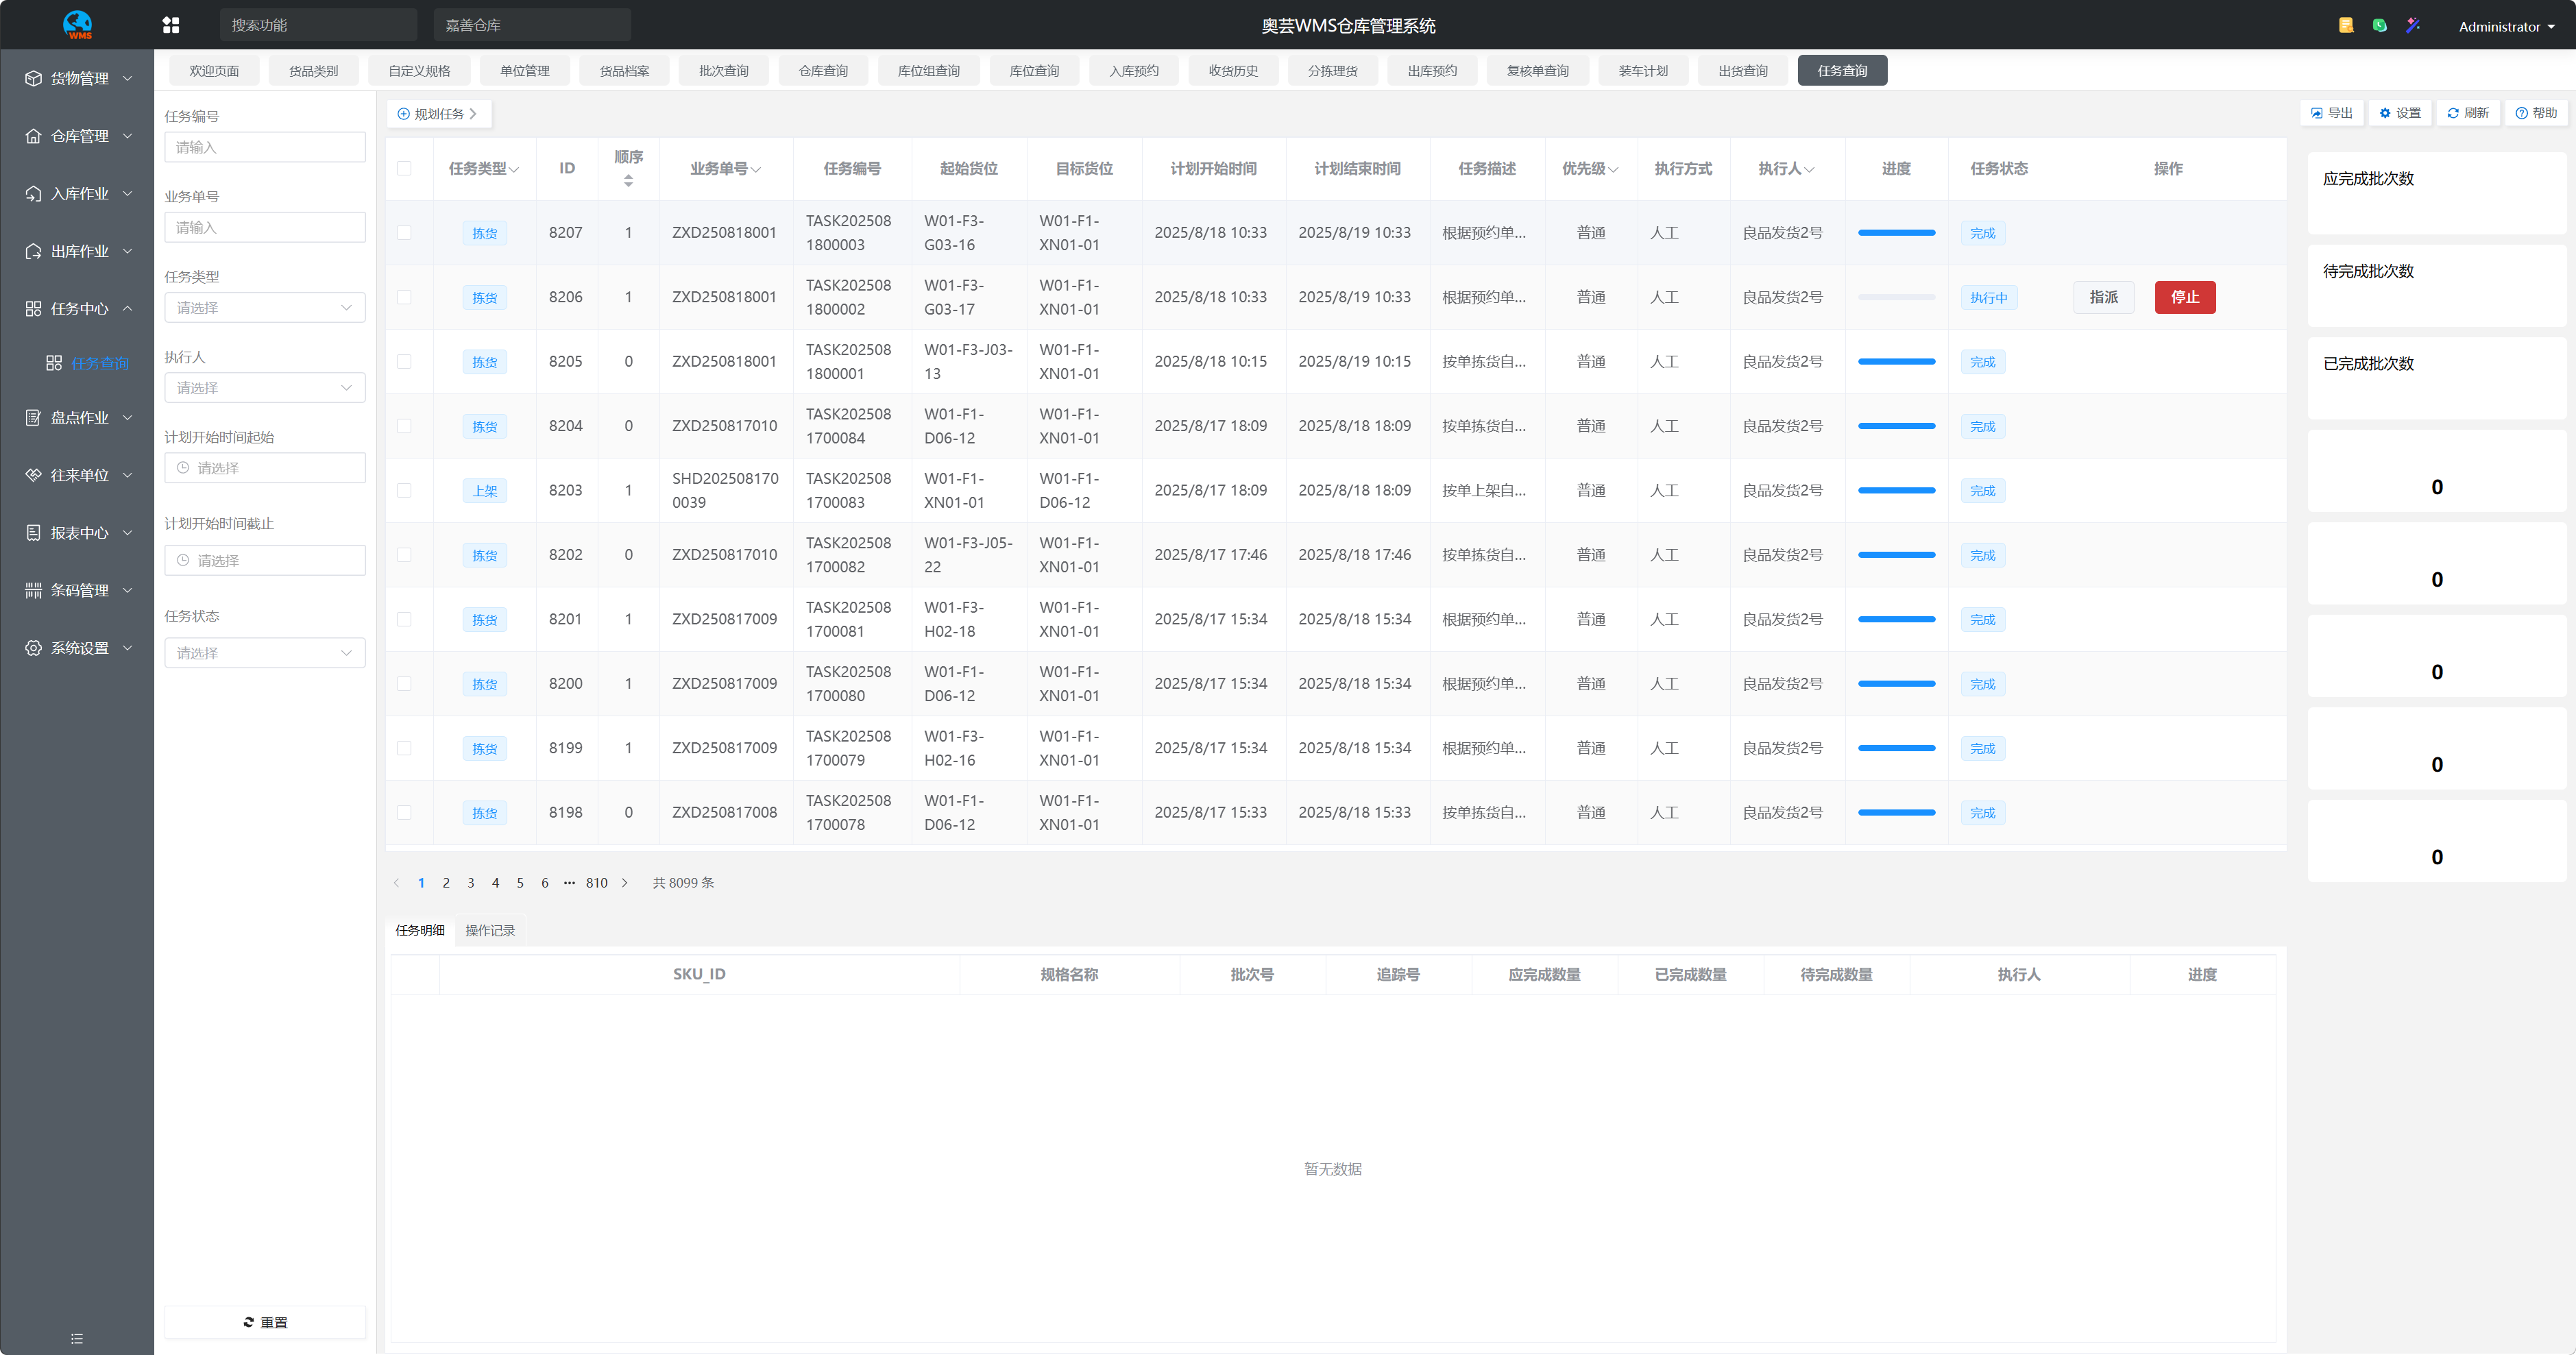Click the yellow notes icon in header
Viewport: 2576px width, 1355px height.
2345,25
